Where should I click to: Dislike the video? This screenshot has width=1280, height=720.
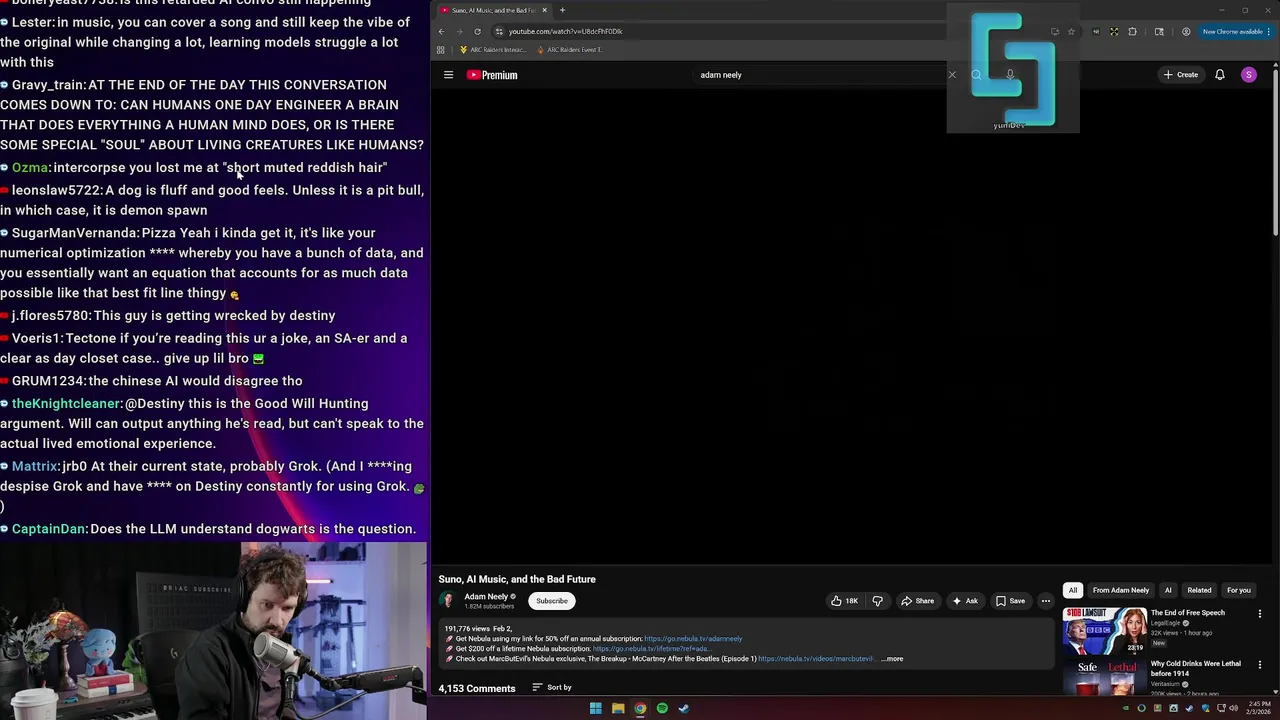point(877,601)
